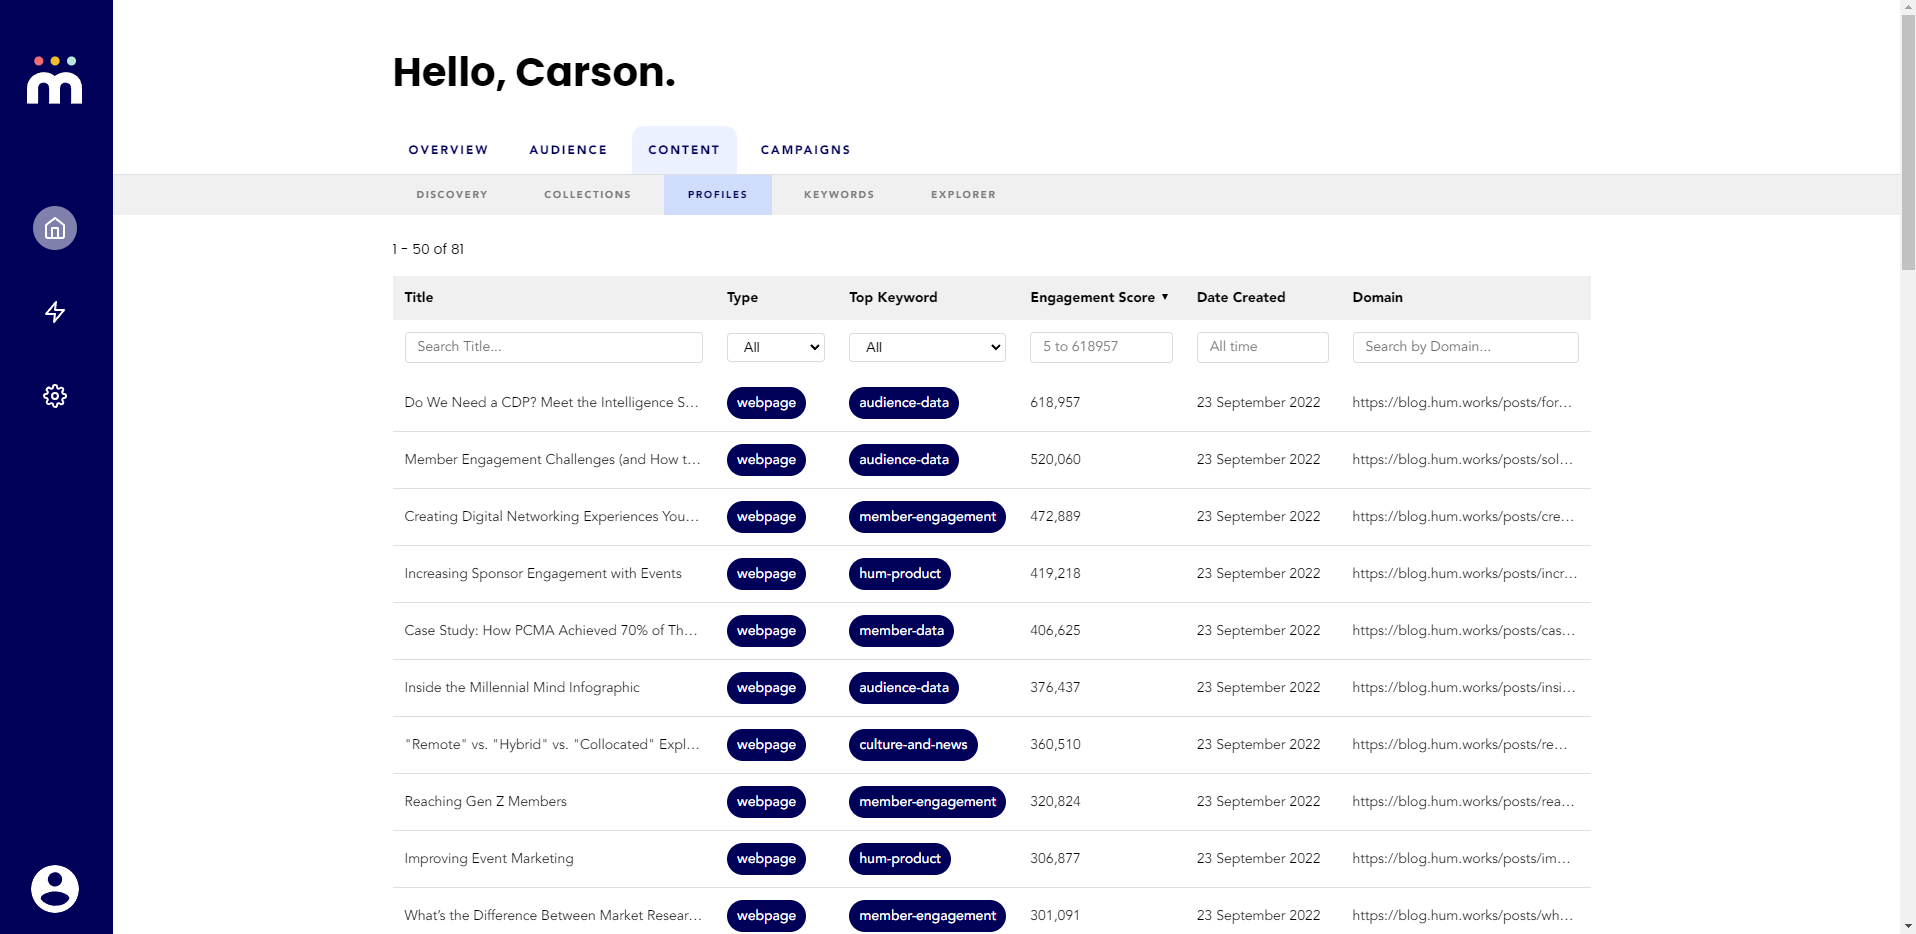
Task: Click the Engagement Score sort arrow
Action: pos(1165,297)
